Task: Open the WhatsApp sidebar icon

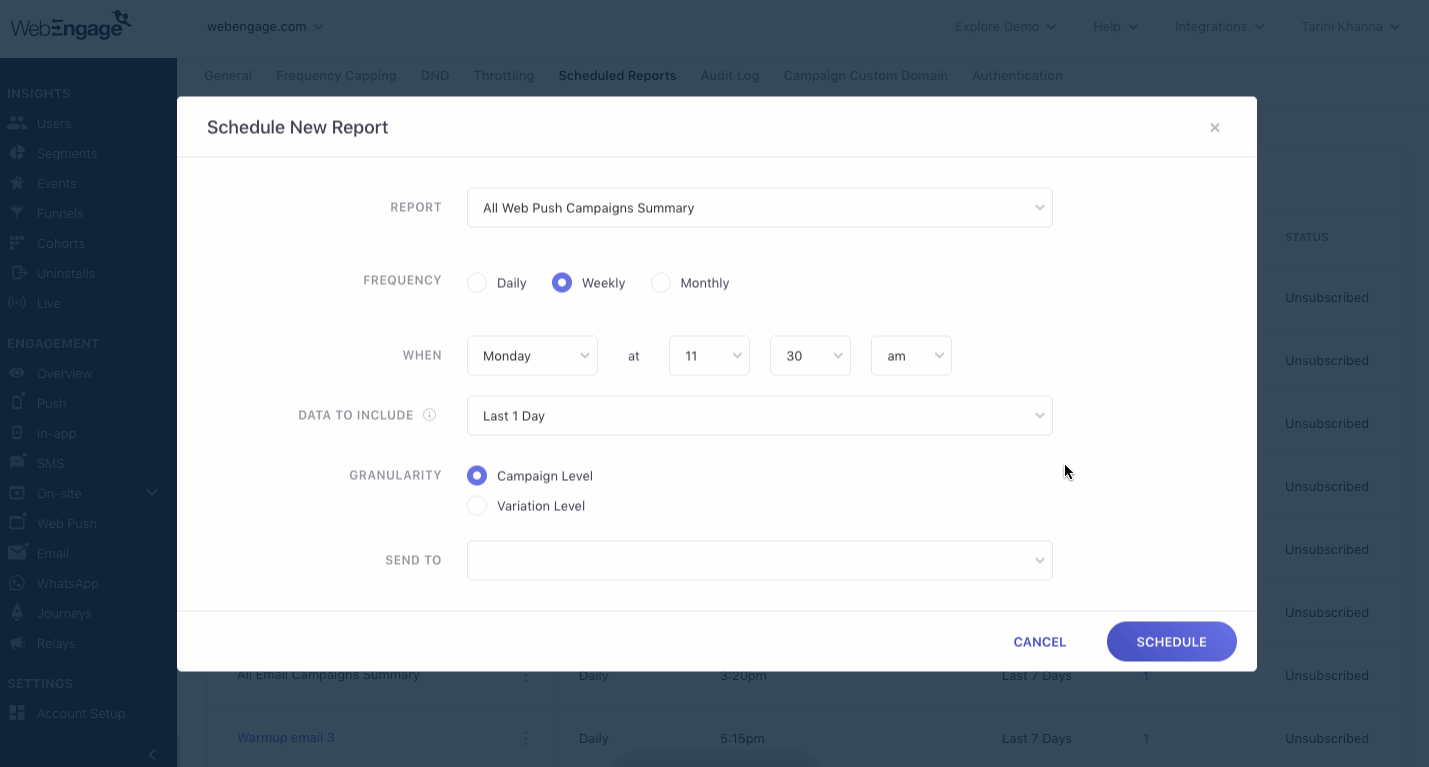Action: pyautogui.click(x=17, y=583)
